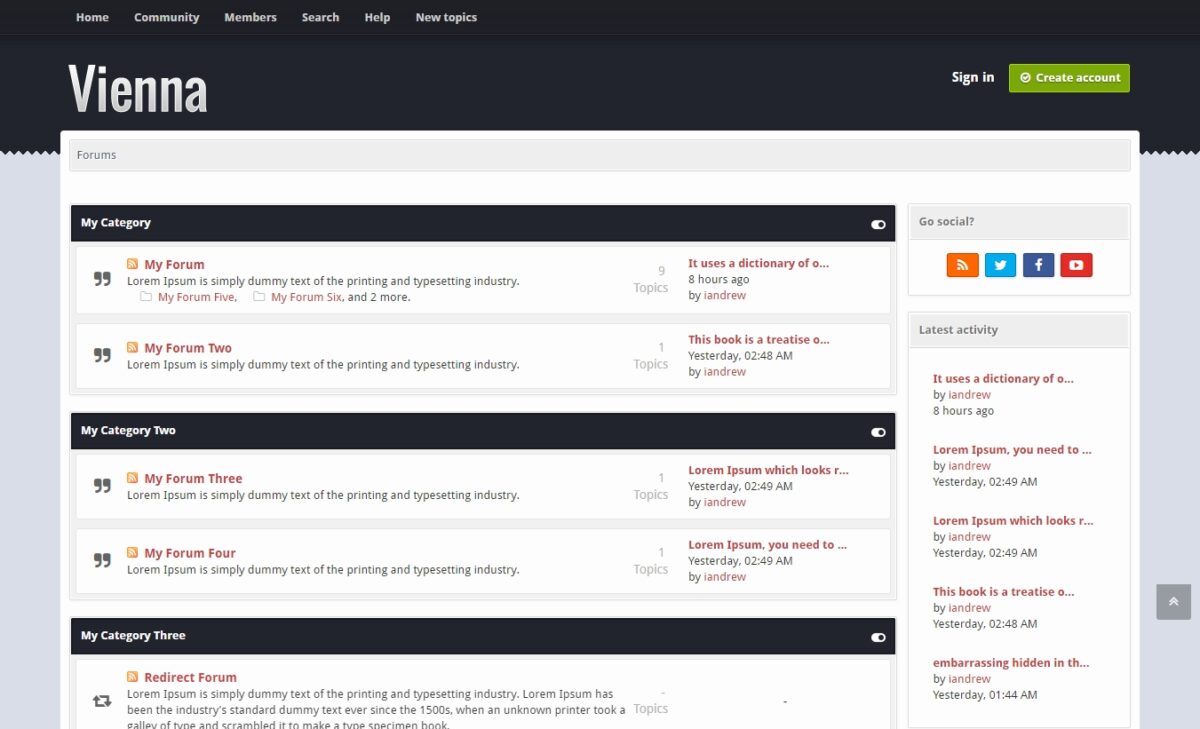Click the scroll-to-top arrow button
This screenshot has height=729, width=1200.
[1173, 601]
